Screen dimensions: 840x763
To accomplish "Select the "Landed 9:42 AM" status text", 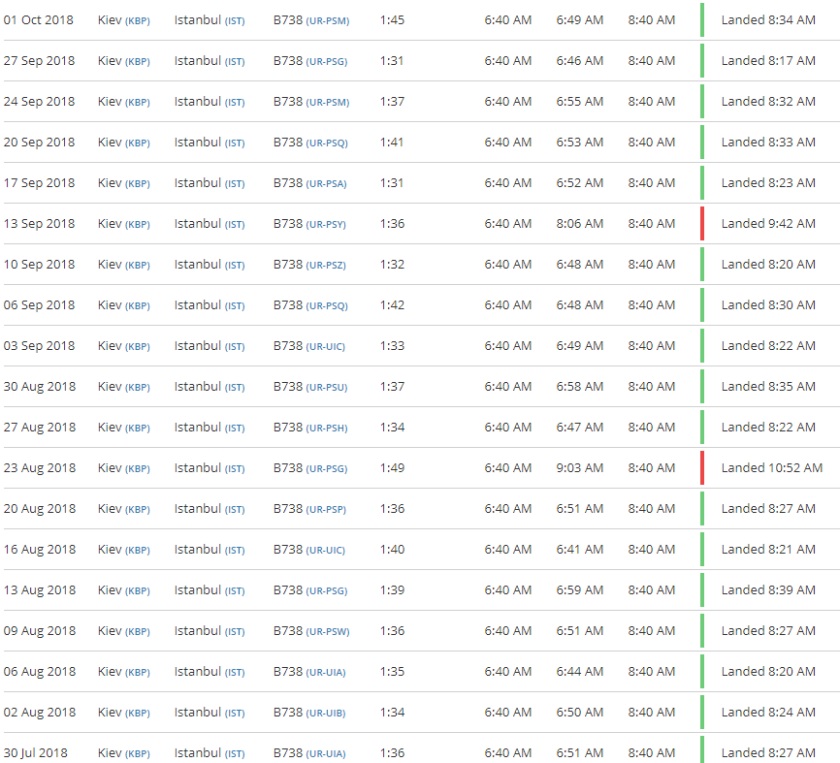I will point(768,224).
